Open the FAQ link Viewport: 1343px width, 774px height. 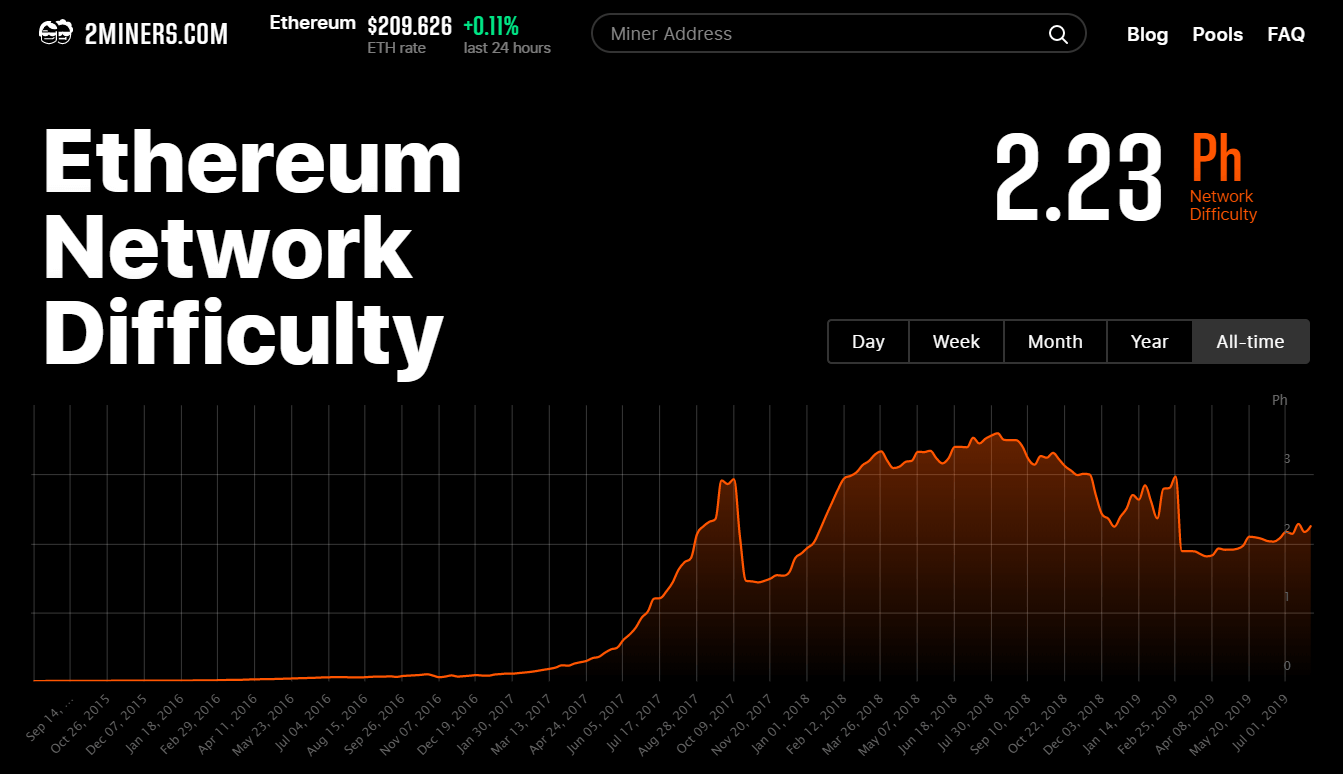point(1286,34)
